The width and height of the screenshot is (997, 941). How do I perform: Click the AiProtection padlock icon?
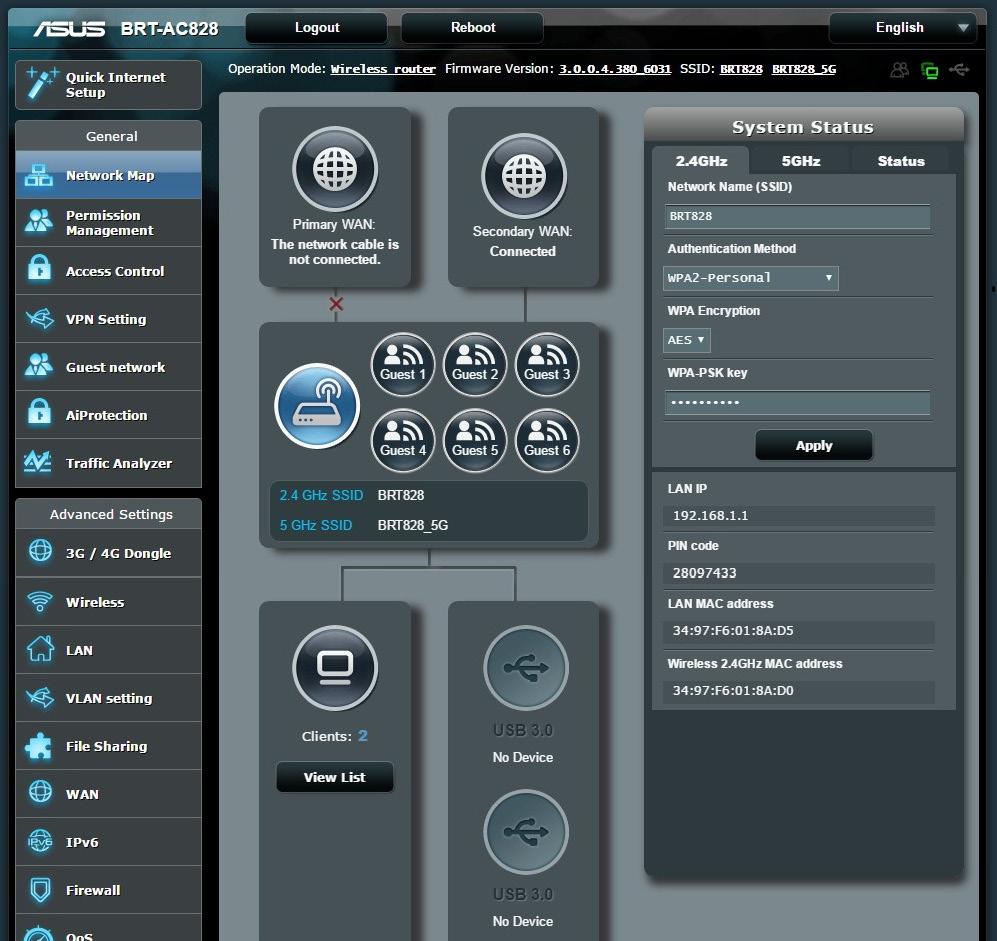click(39, 413)
